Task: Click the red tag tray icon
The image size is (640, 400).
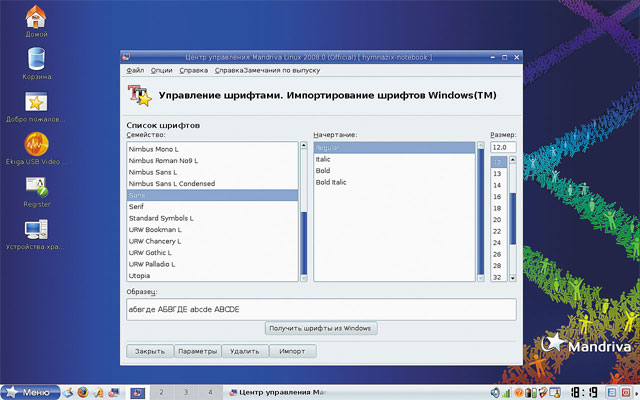Action: [x=542, y=393]
